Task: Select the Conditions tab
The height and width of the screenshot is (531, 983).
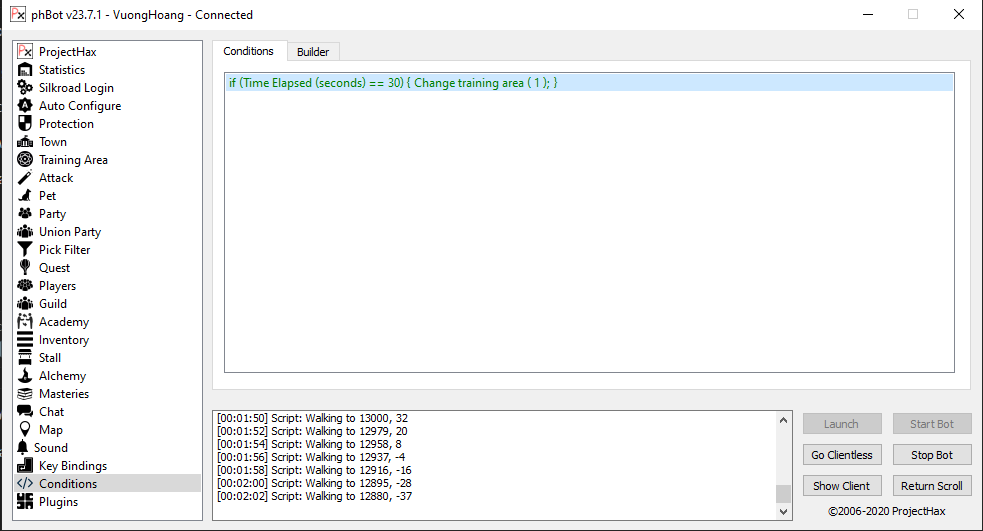Action: pyautogui.click(x=248, y=51)
